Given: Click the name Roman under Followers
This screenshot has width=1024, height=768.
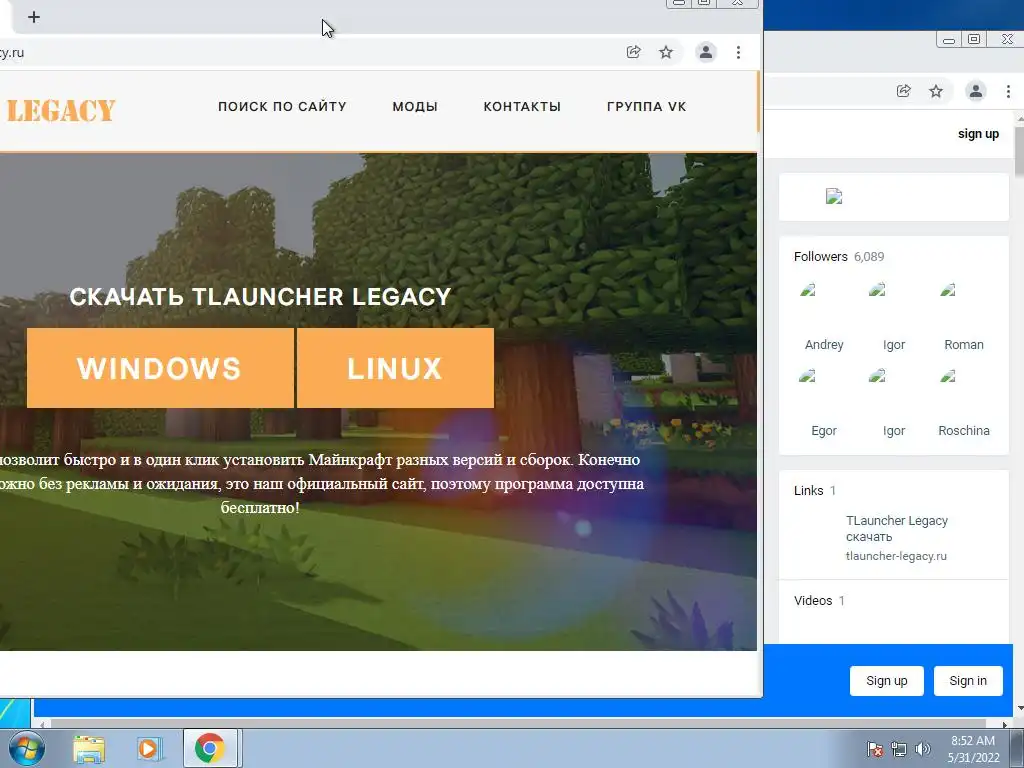Looking at the screenshot, I should (x=964, y=345).
